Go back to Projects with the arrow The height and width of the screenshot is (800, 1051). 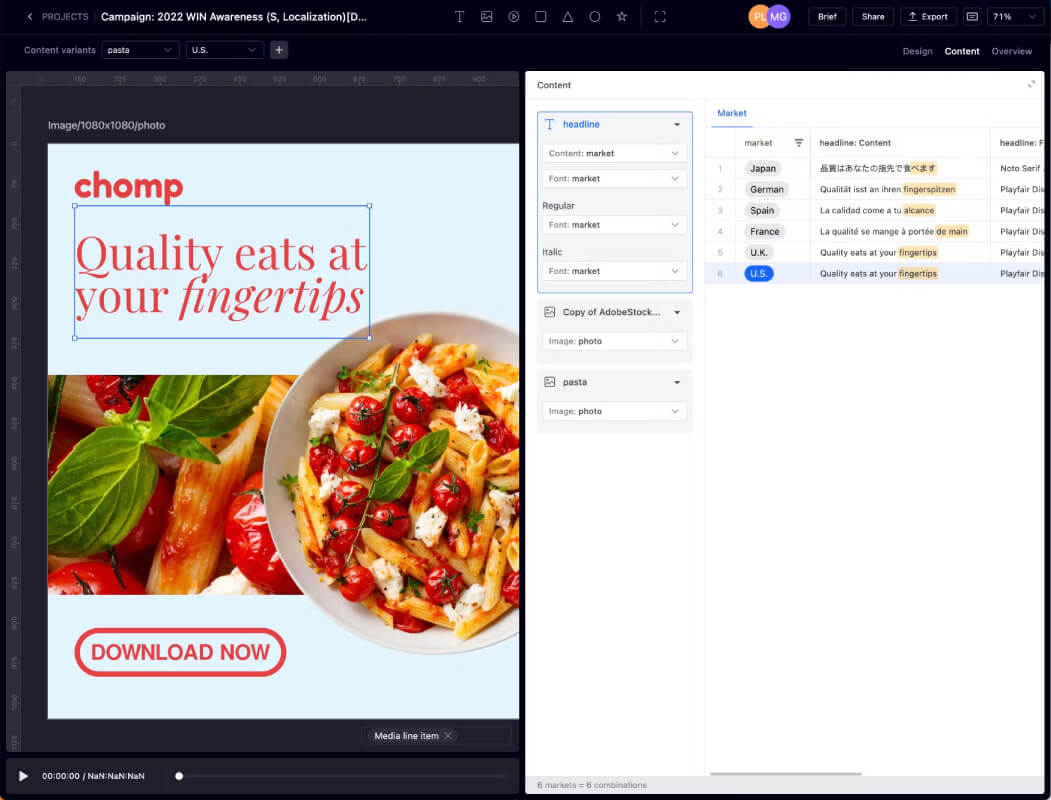29,17
